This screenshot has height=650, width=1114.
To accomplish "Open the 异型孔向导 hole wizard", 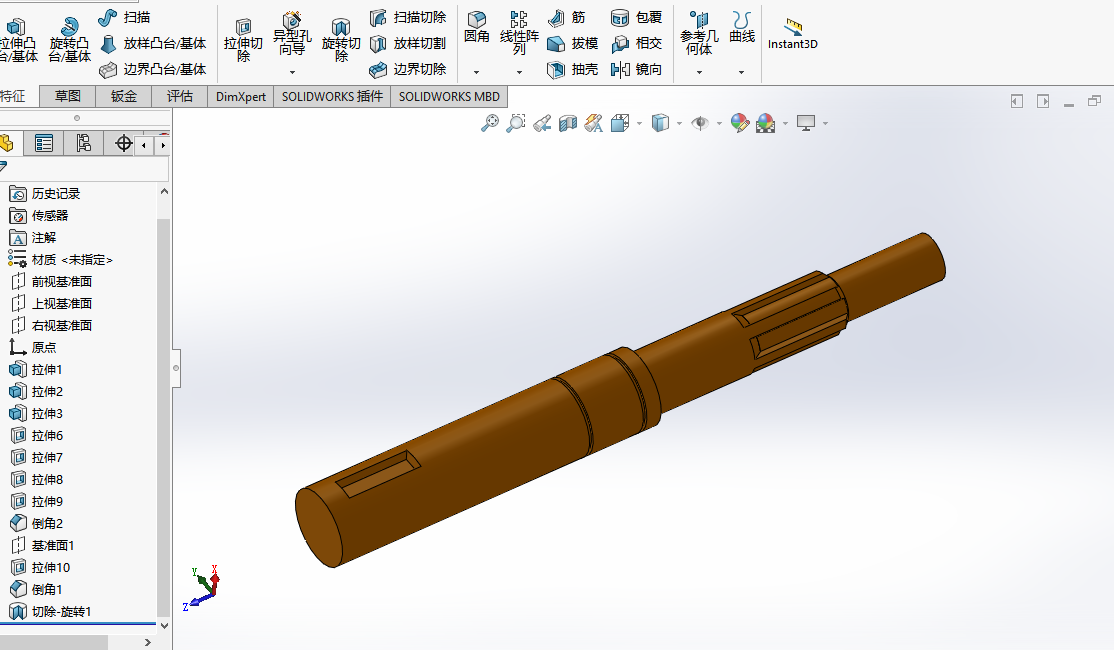I will click(x=292, y=33).
